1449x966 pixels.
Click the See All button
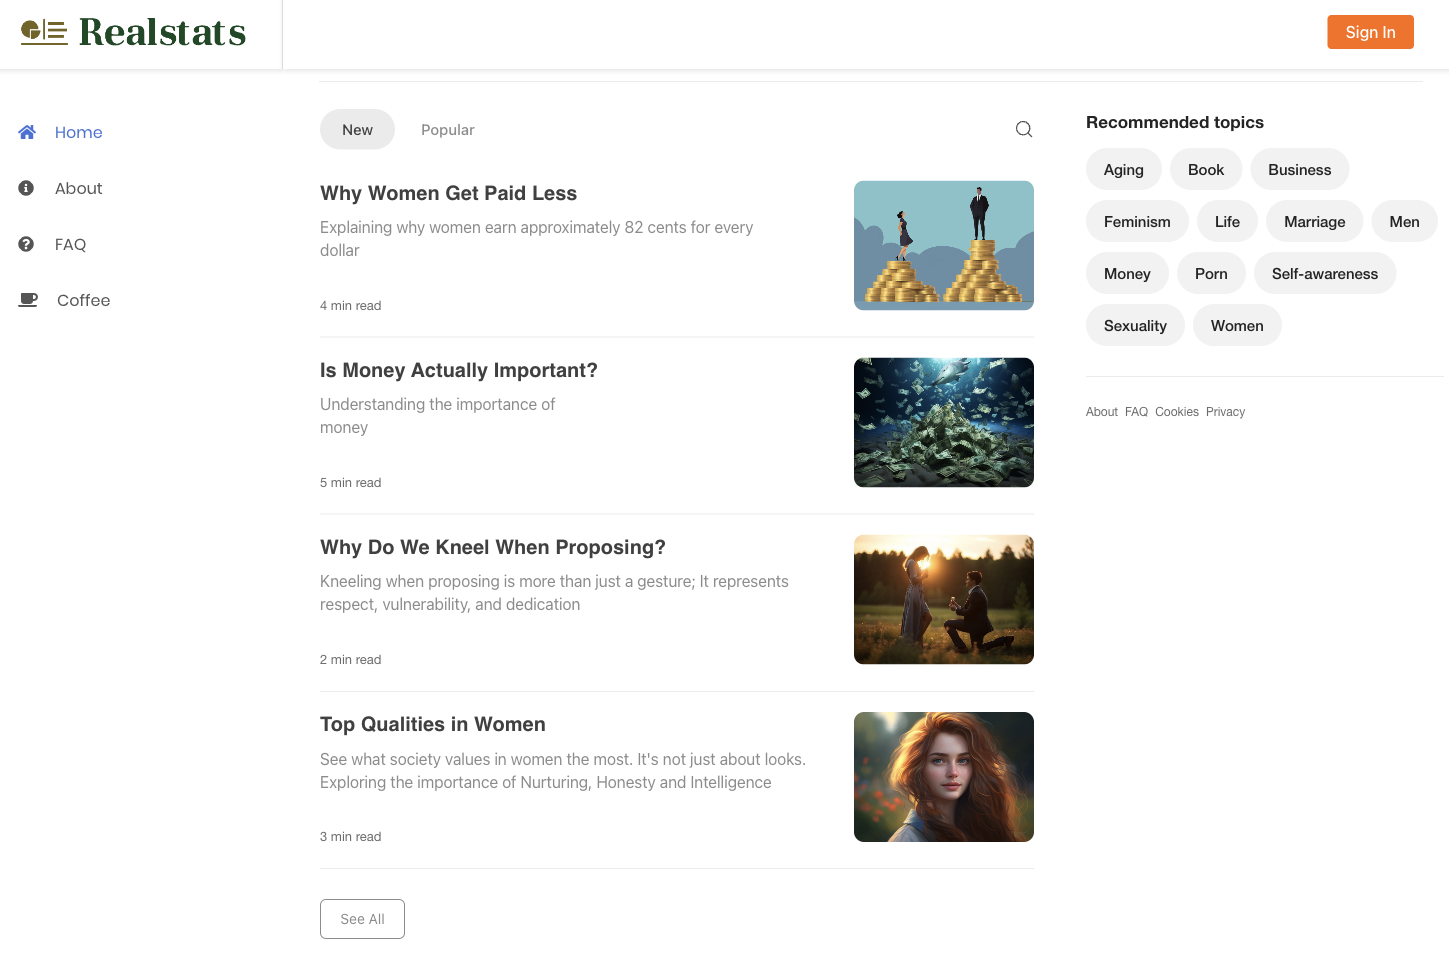click(x=362, y=919)
